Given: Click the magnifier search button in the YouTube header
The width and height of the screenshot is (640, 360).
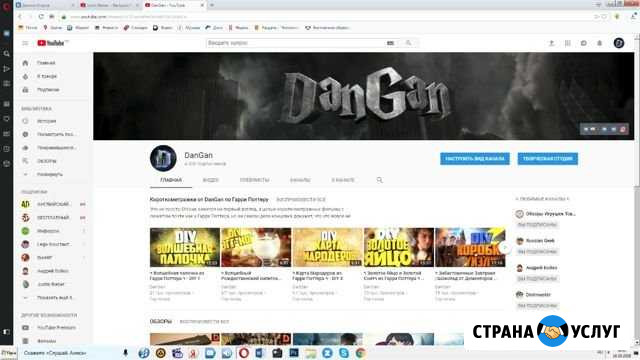Looking at the screenshot, I should click(x=408, y=43).
